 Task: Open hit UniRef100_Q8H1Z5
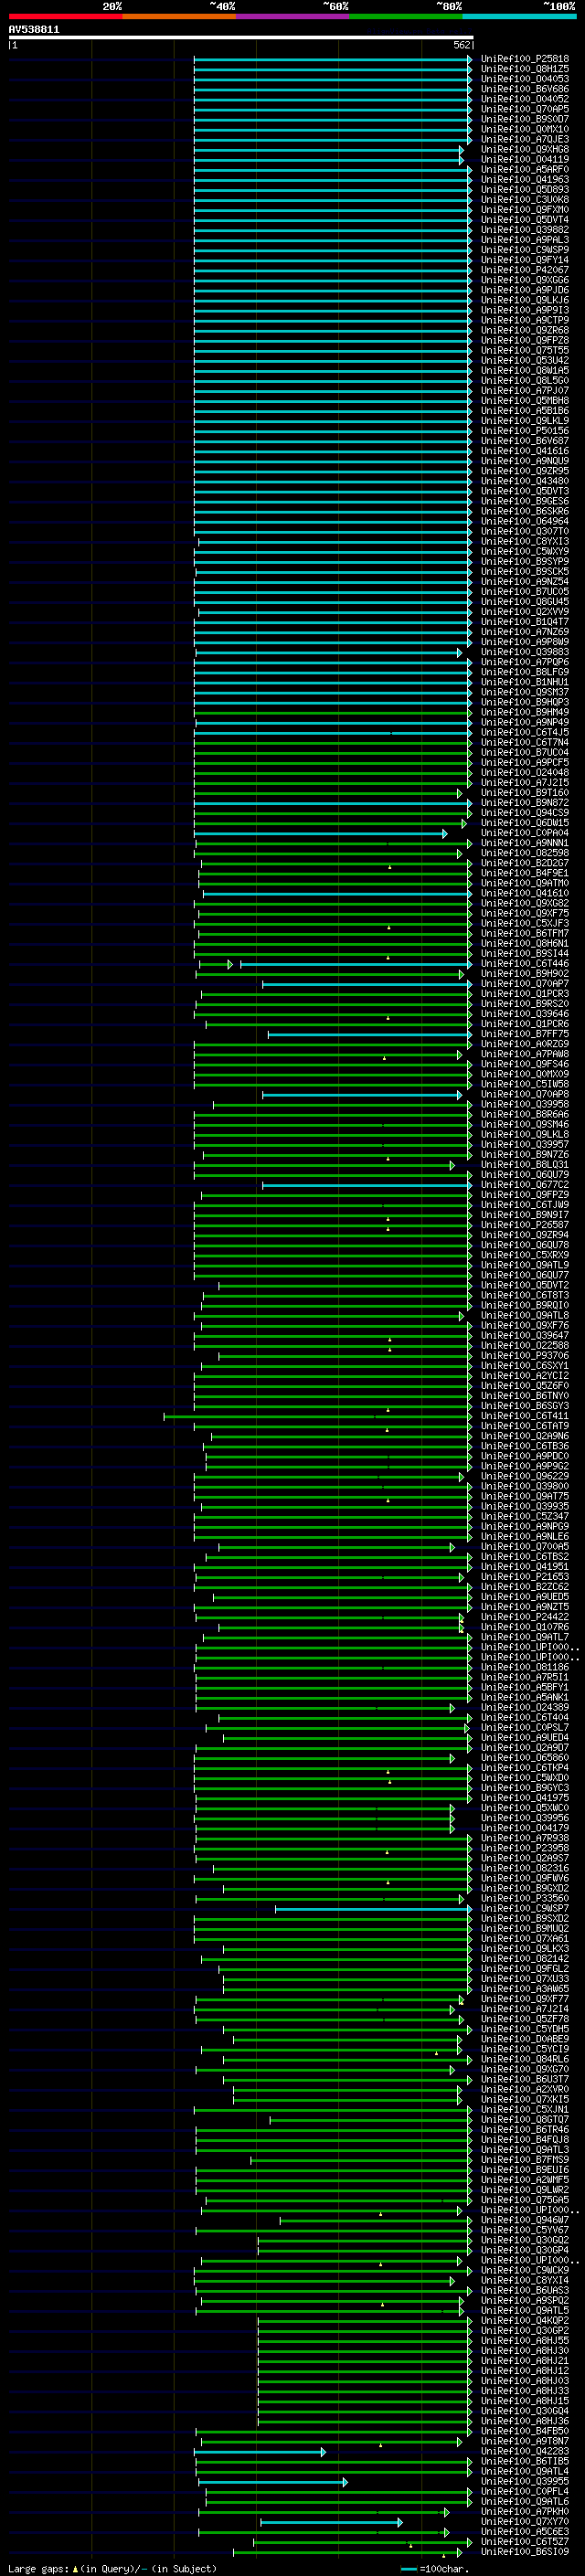pos(525,69)
